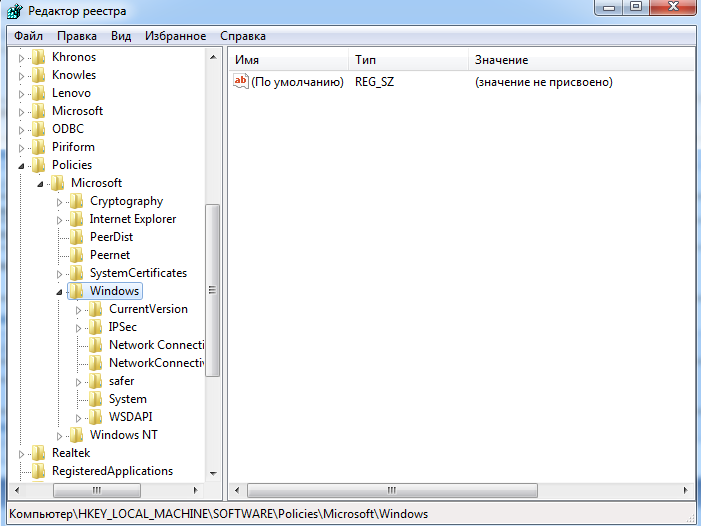Click the Network Connections folder icon
The height and width of the screenshot is (526, 701).
click(95, 345)
